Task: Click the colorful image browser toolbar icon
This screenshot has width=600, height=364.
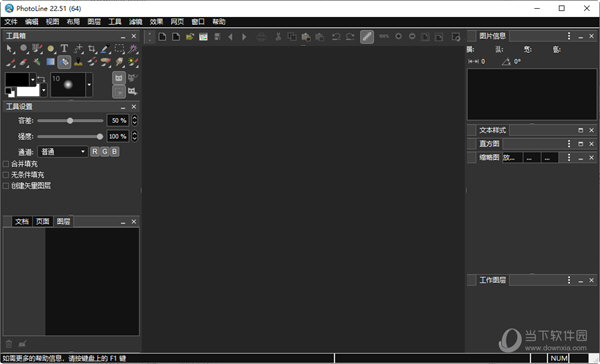Action: pyautogui.click(x=203, y=37)
